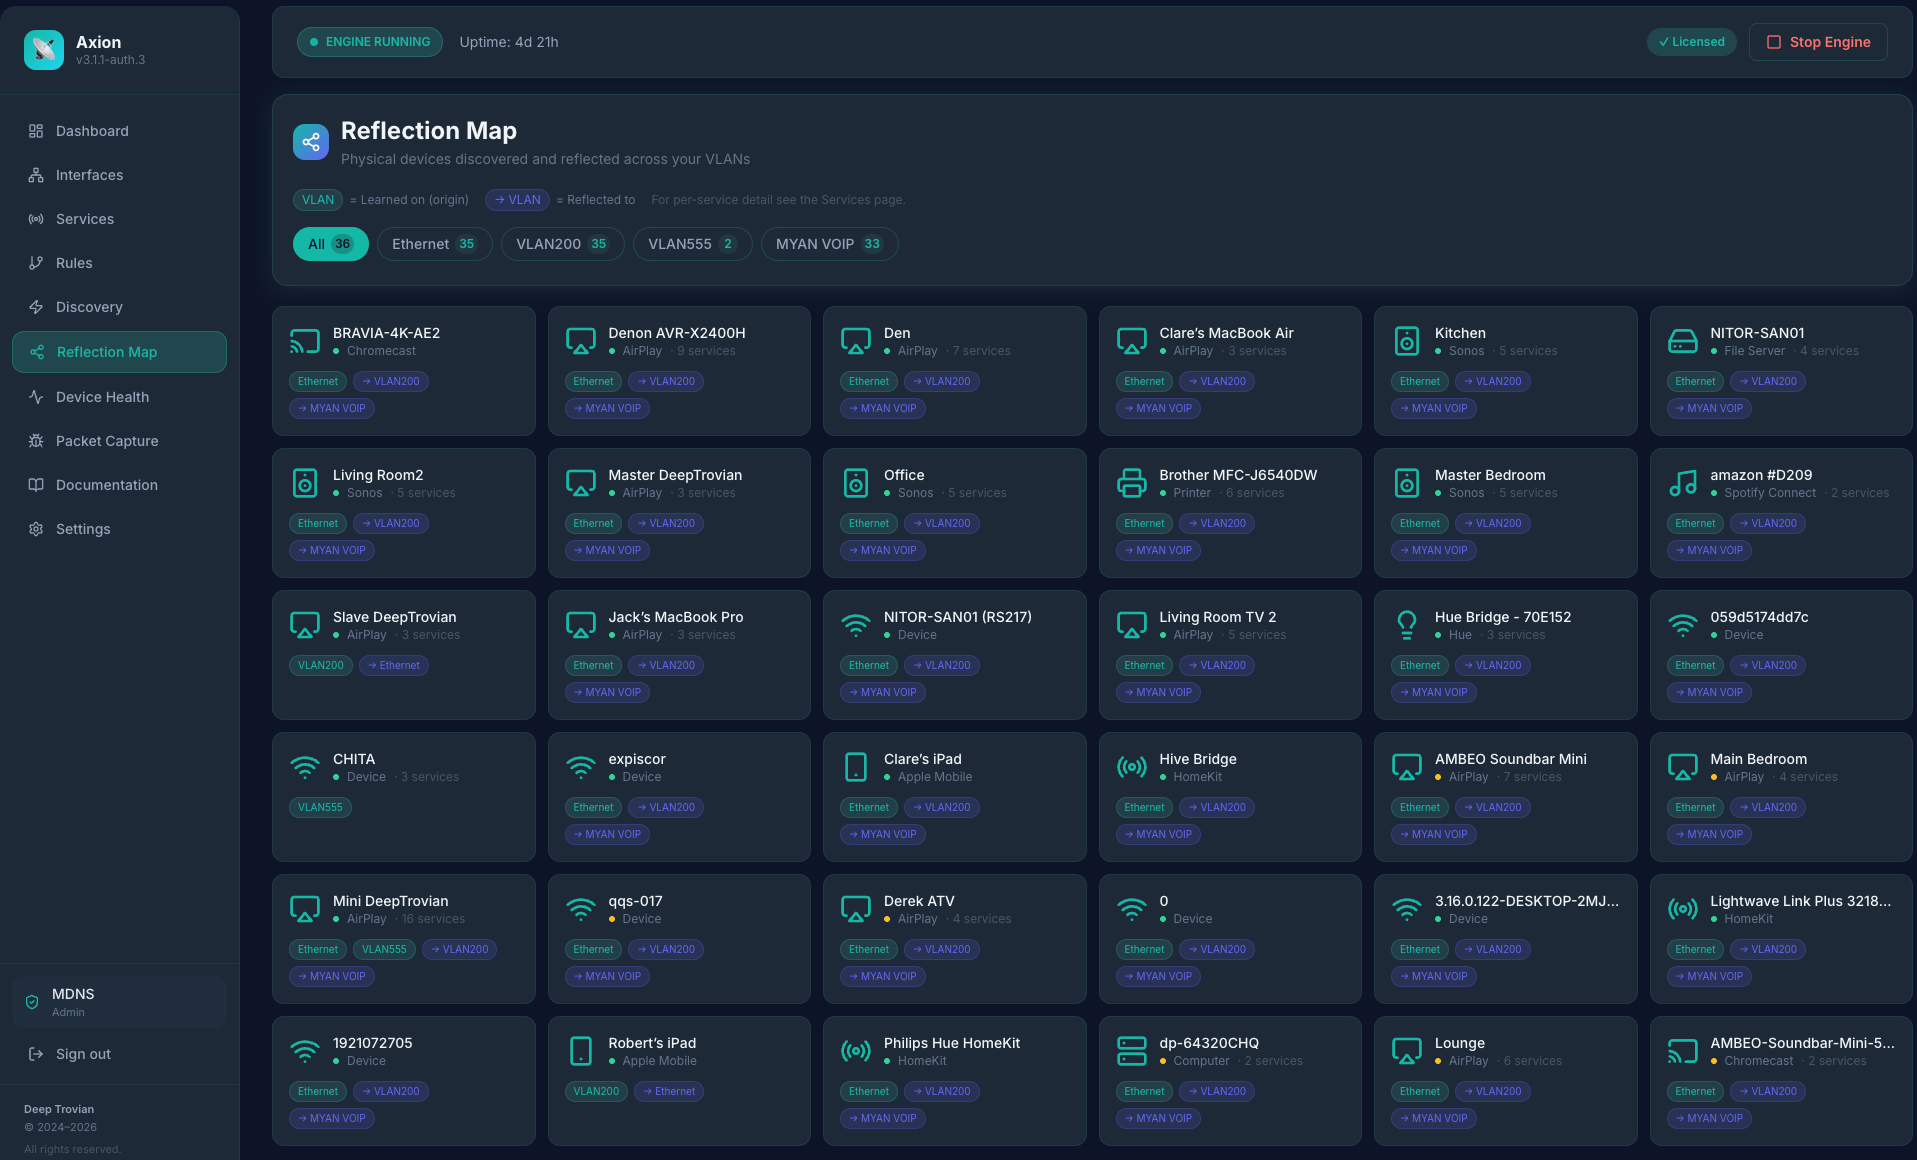Filter devices by Ethernet tab

point(434,244)
